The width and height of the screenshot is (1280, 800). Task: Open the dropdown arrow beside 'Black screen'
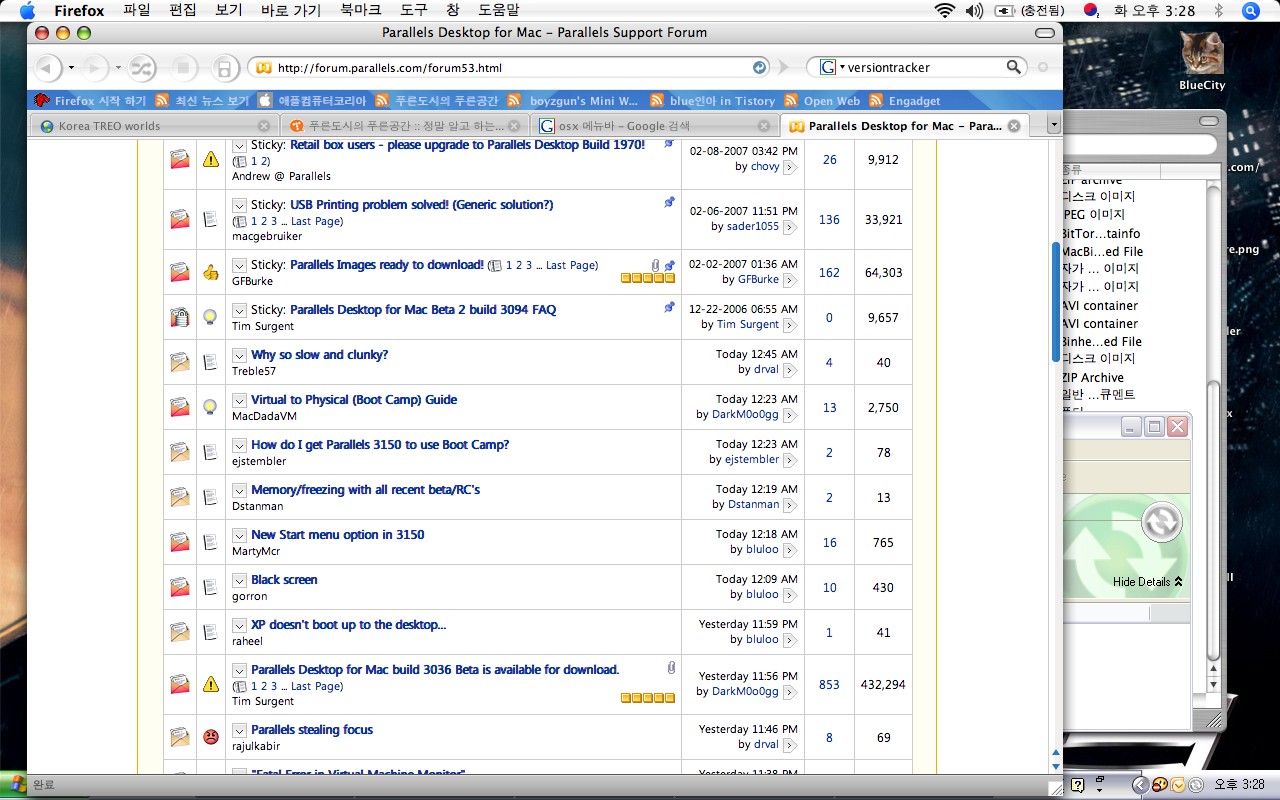239,580
